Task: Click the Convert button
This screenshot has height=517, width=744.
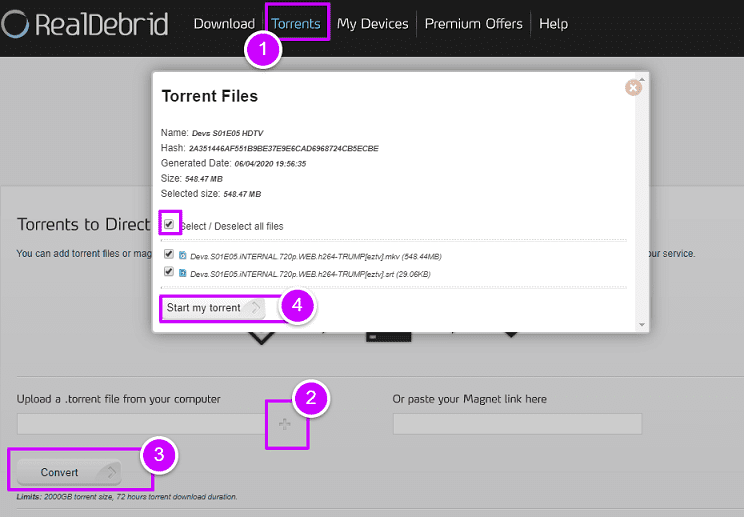Action: pyautogui.click(x=69, y=472)
